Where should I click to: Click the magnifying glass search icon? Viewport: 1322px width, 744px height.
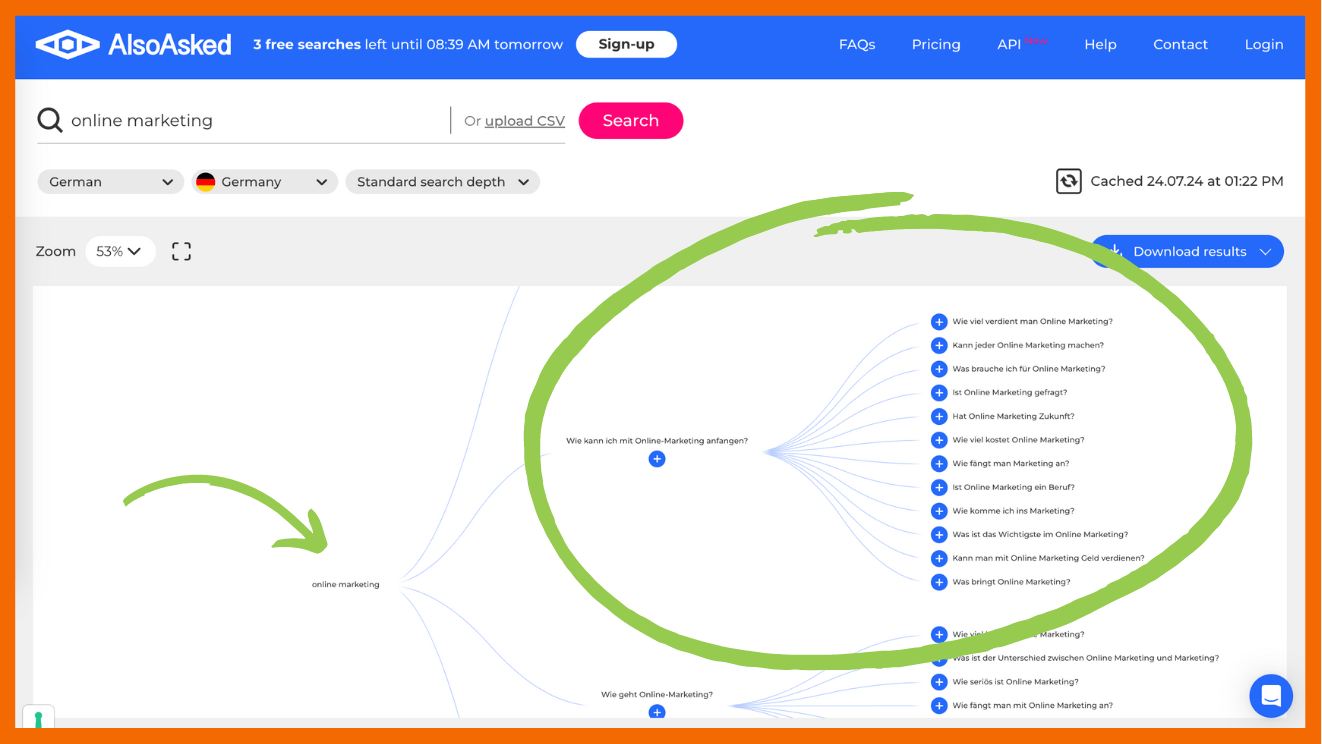coord(50,121)
